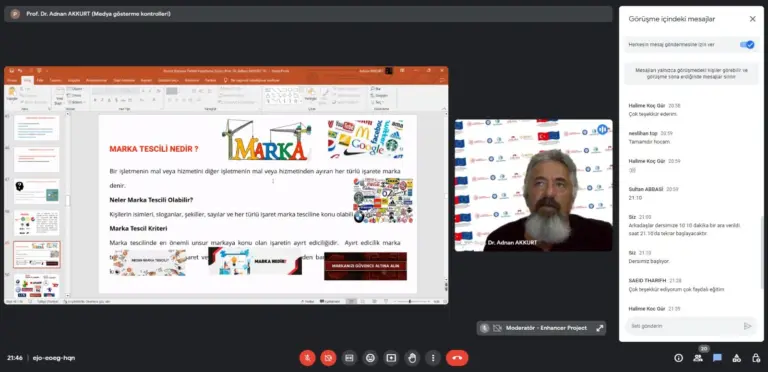
Task: Select slide 50 thumbnail
Action: point(36,286)
